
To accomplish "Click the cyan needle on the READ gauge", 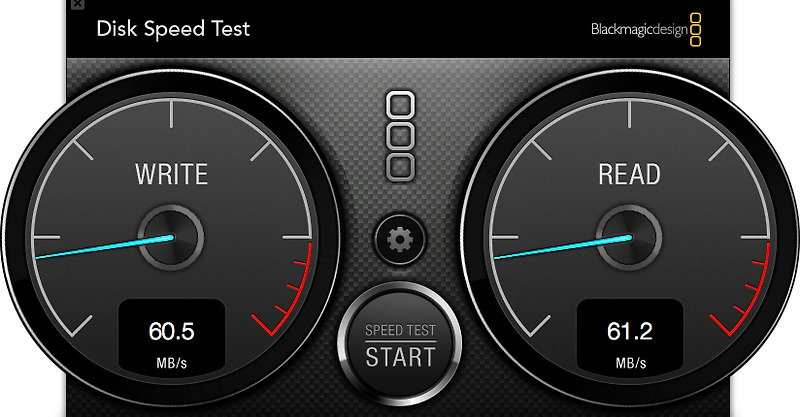I will pos(563,247).
